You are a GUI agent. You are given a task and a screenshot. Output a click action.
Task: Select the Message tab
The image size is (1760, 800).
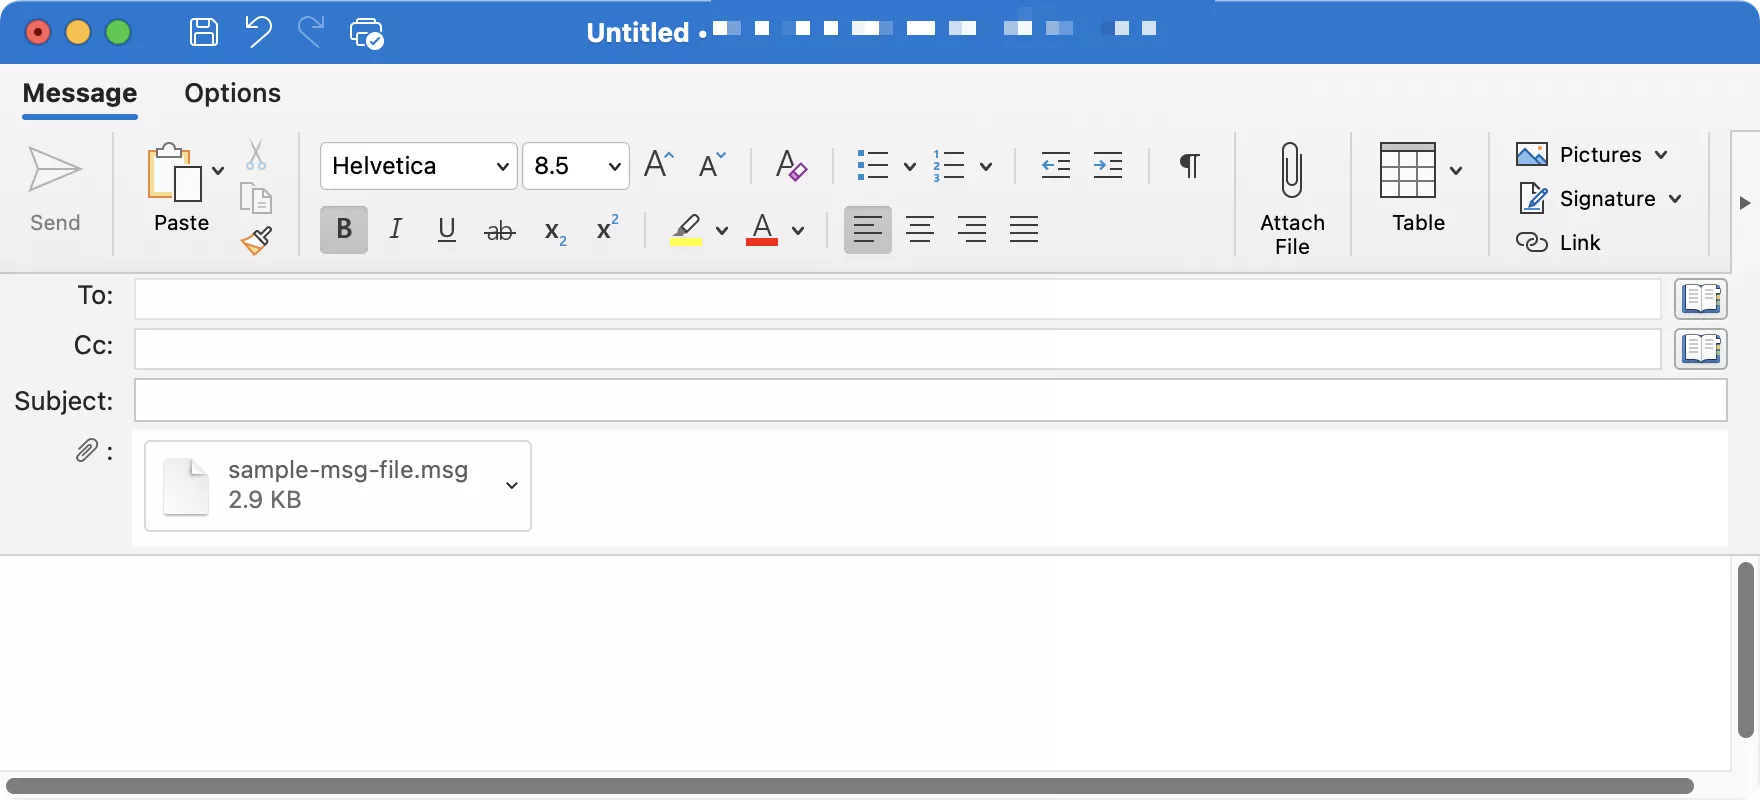[x=80, y=93]
